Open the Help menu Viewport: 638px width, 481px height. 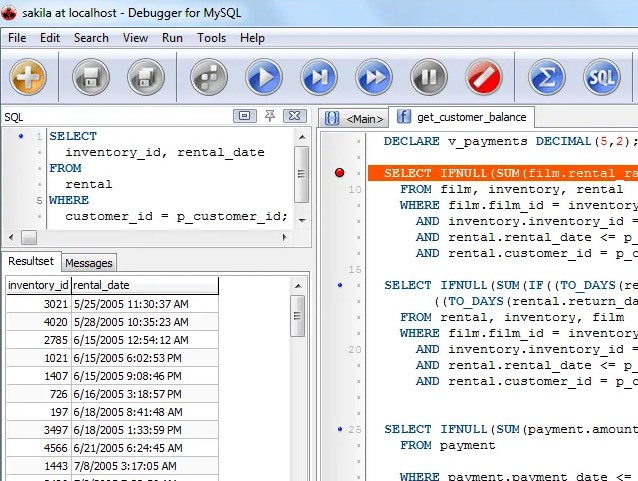point(252,38)
